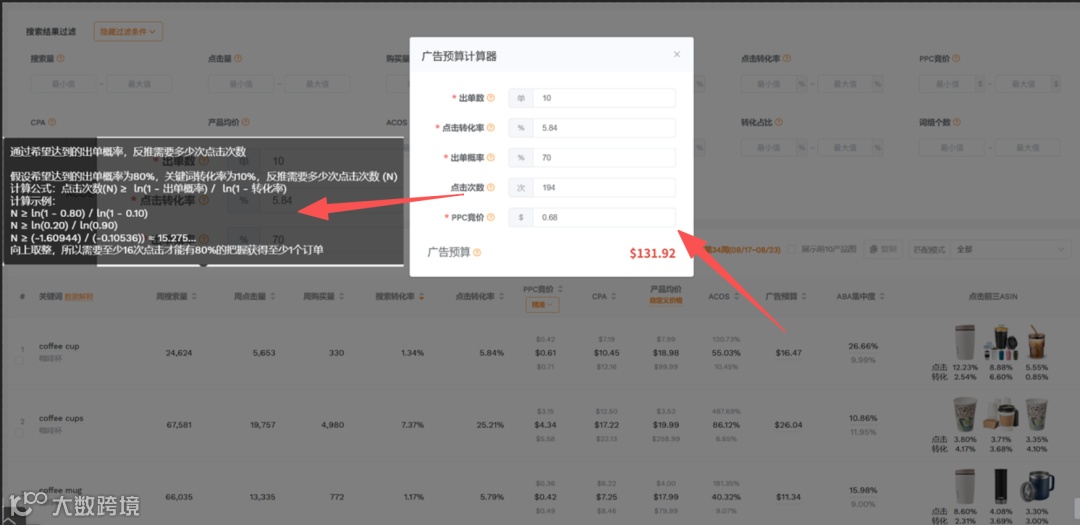This screenshot has height=525, width=1080.
Task: Collapse filters with 隐藏过滤条件 dropdown button
Action: click(x=128, y=31)
